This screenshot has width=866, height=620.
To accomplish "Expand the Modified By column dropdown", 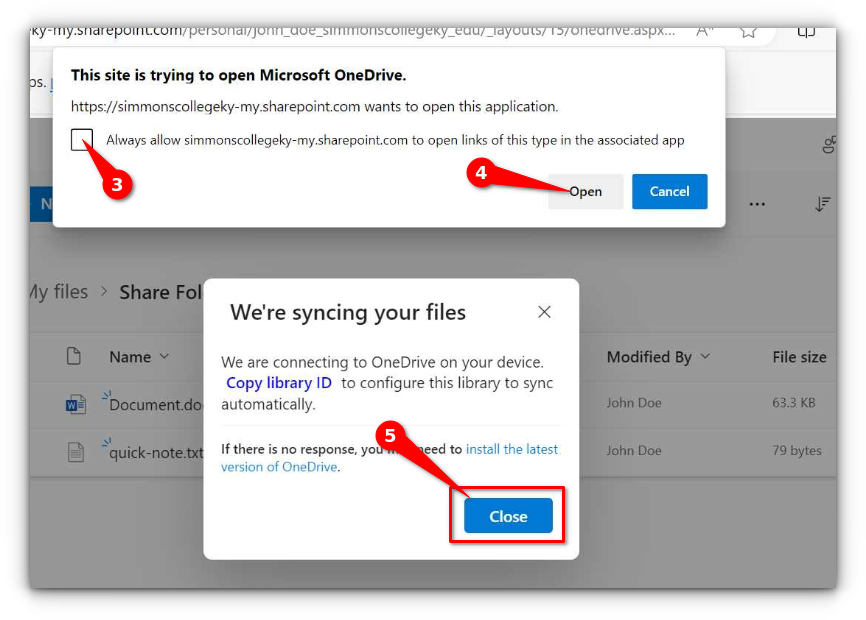I will pos(705,357).
